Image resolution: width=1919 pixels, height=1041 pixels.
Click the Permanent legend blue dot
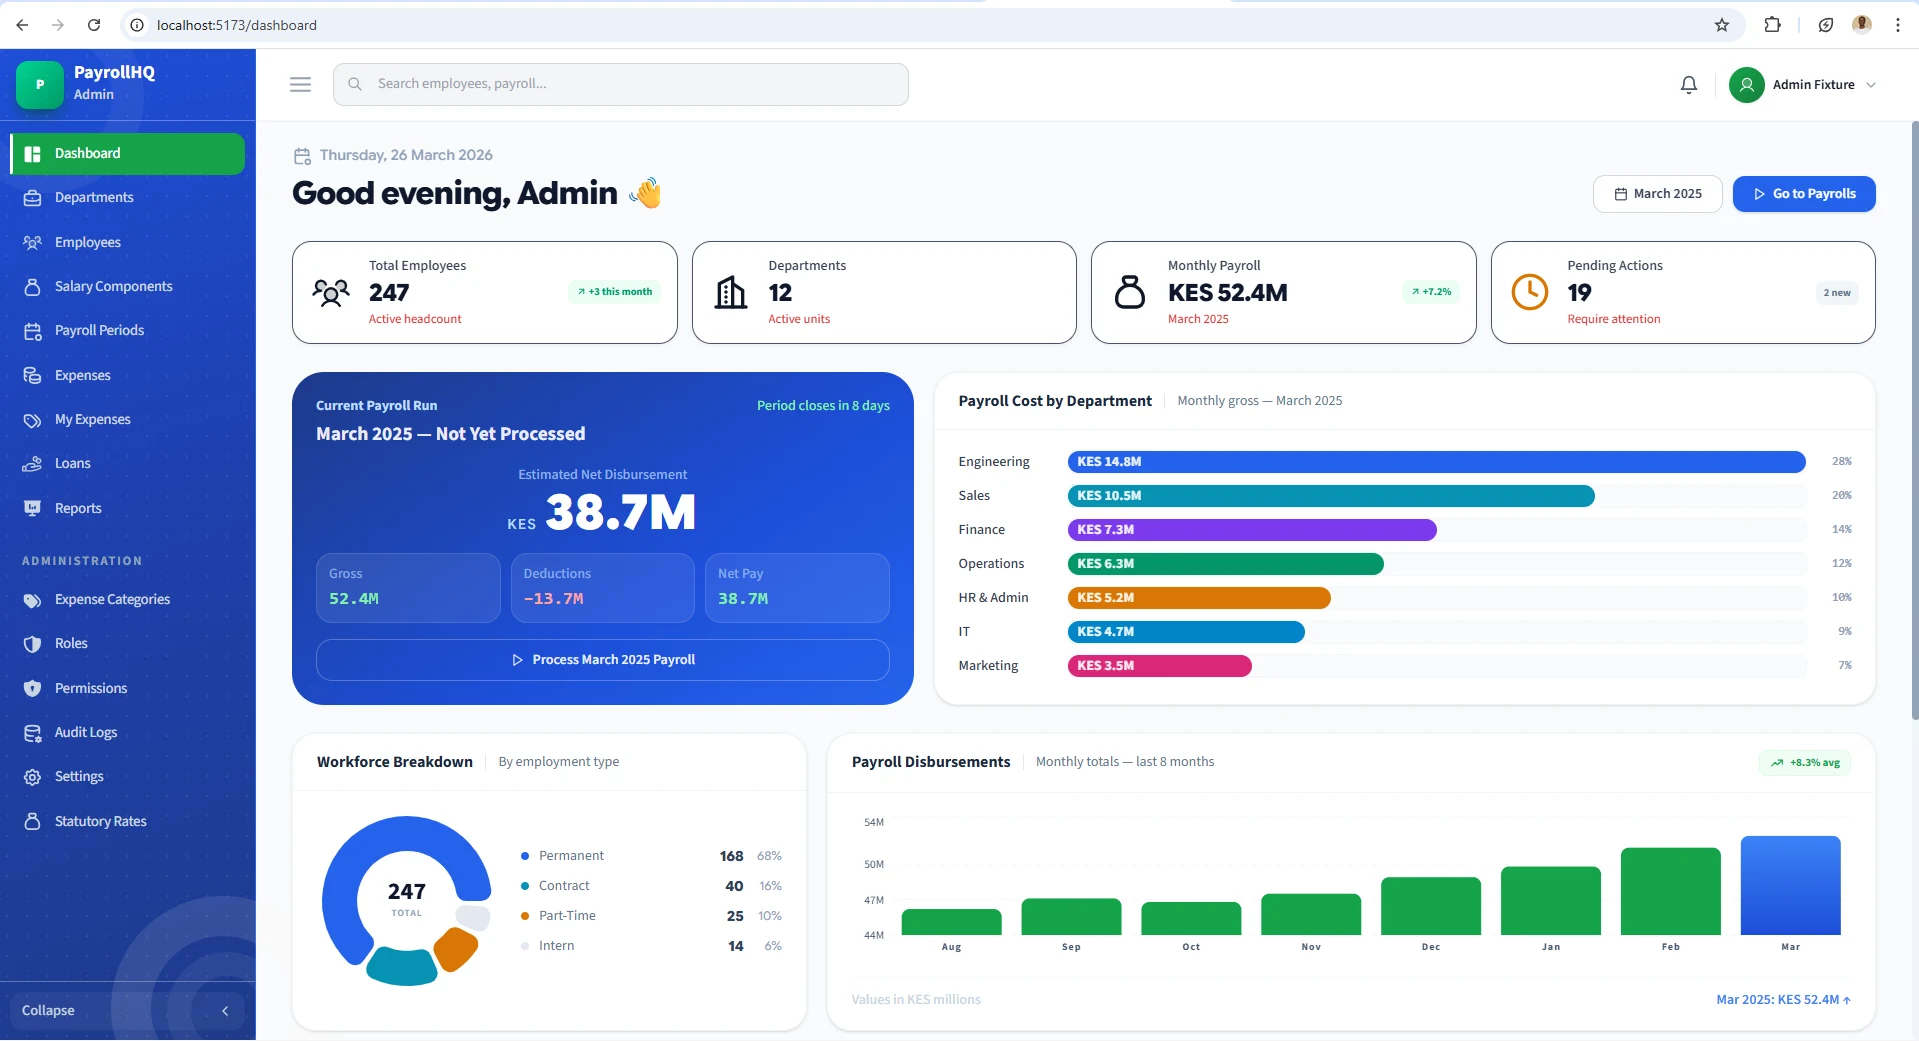(525, 856)
